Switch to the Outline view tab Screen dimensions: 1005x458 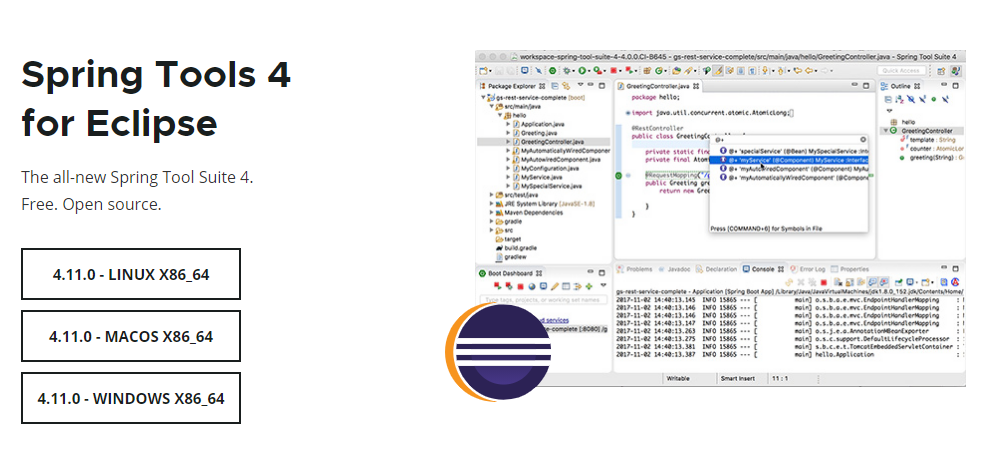click(x=901, y=86)
